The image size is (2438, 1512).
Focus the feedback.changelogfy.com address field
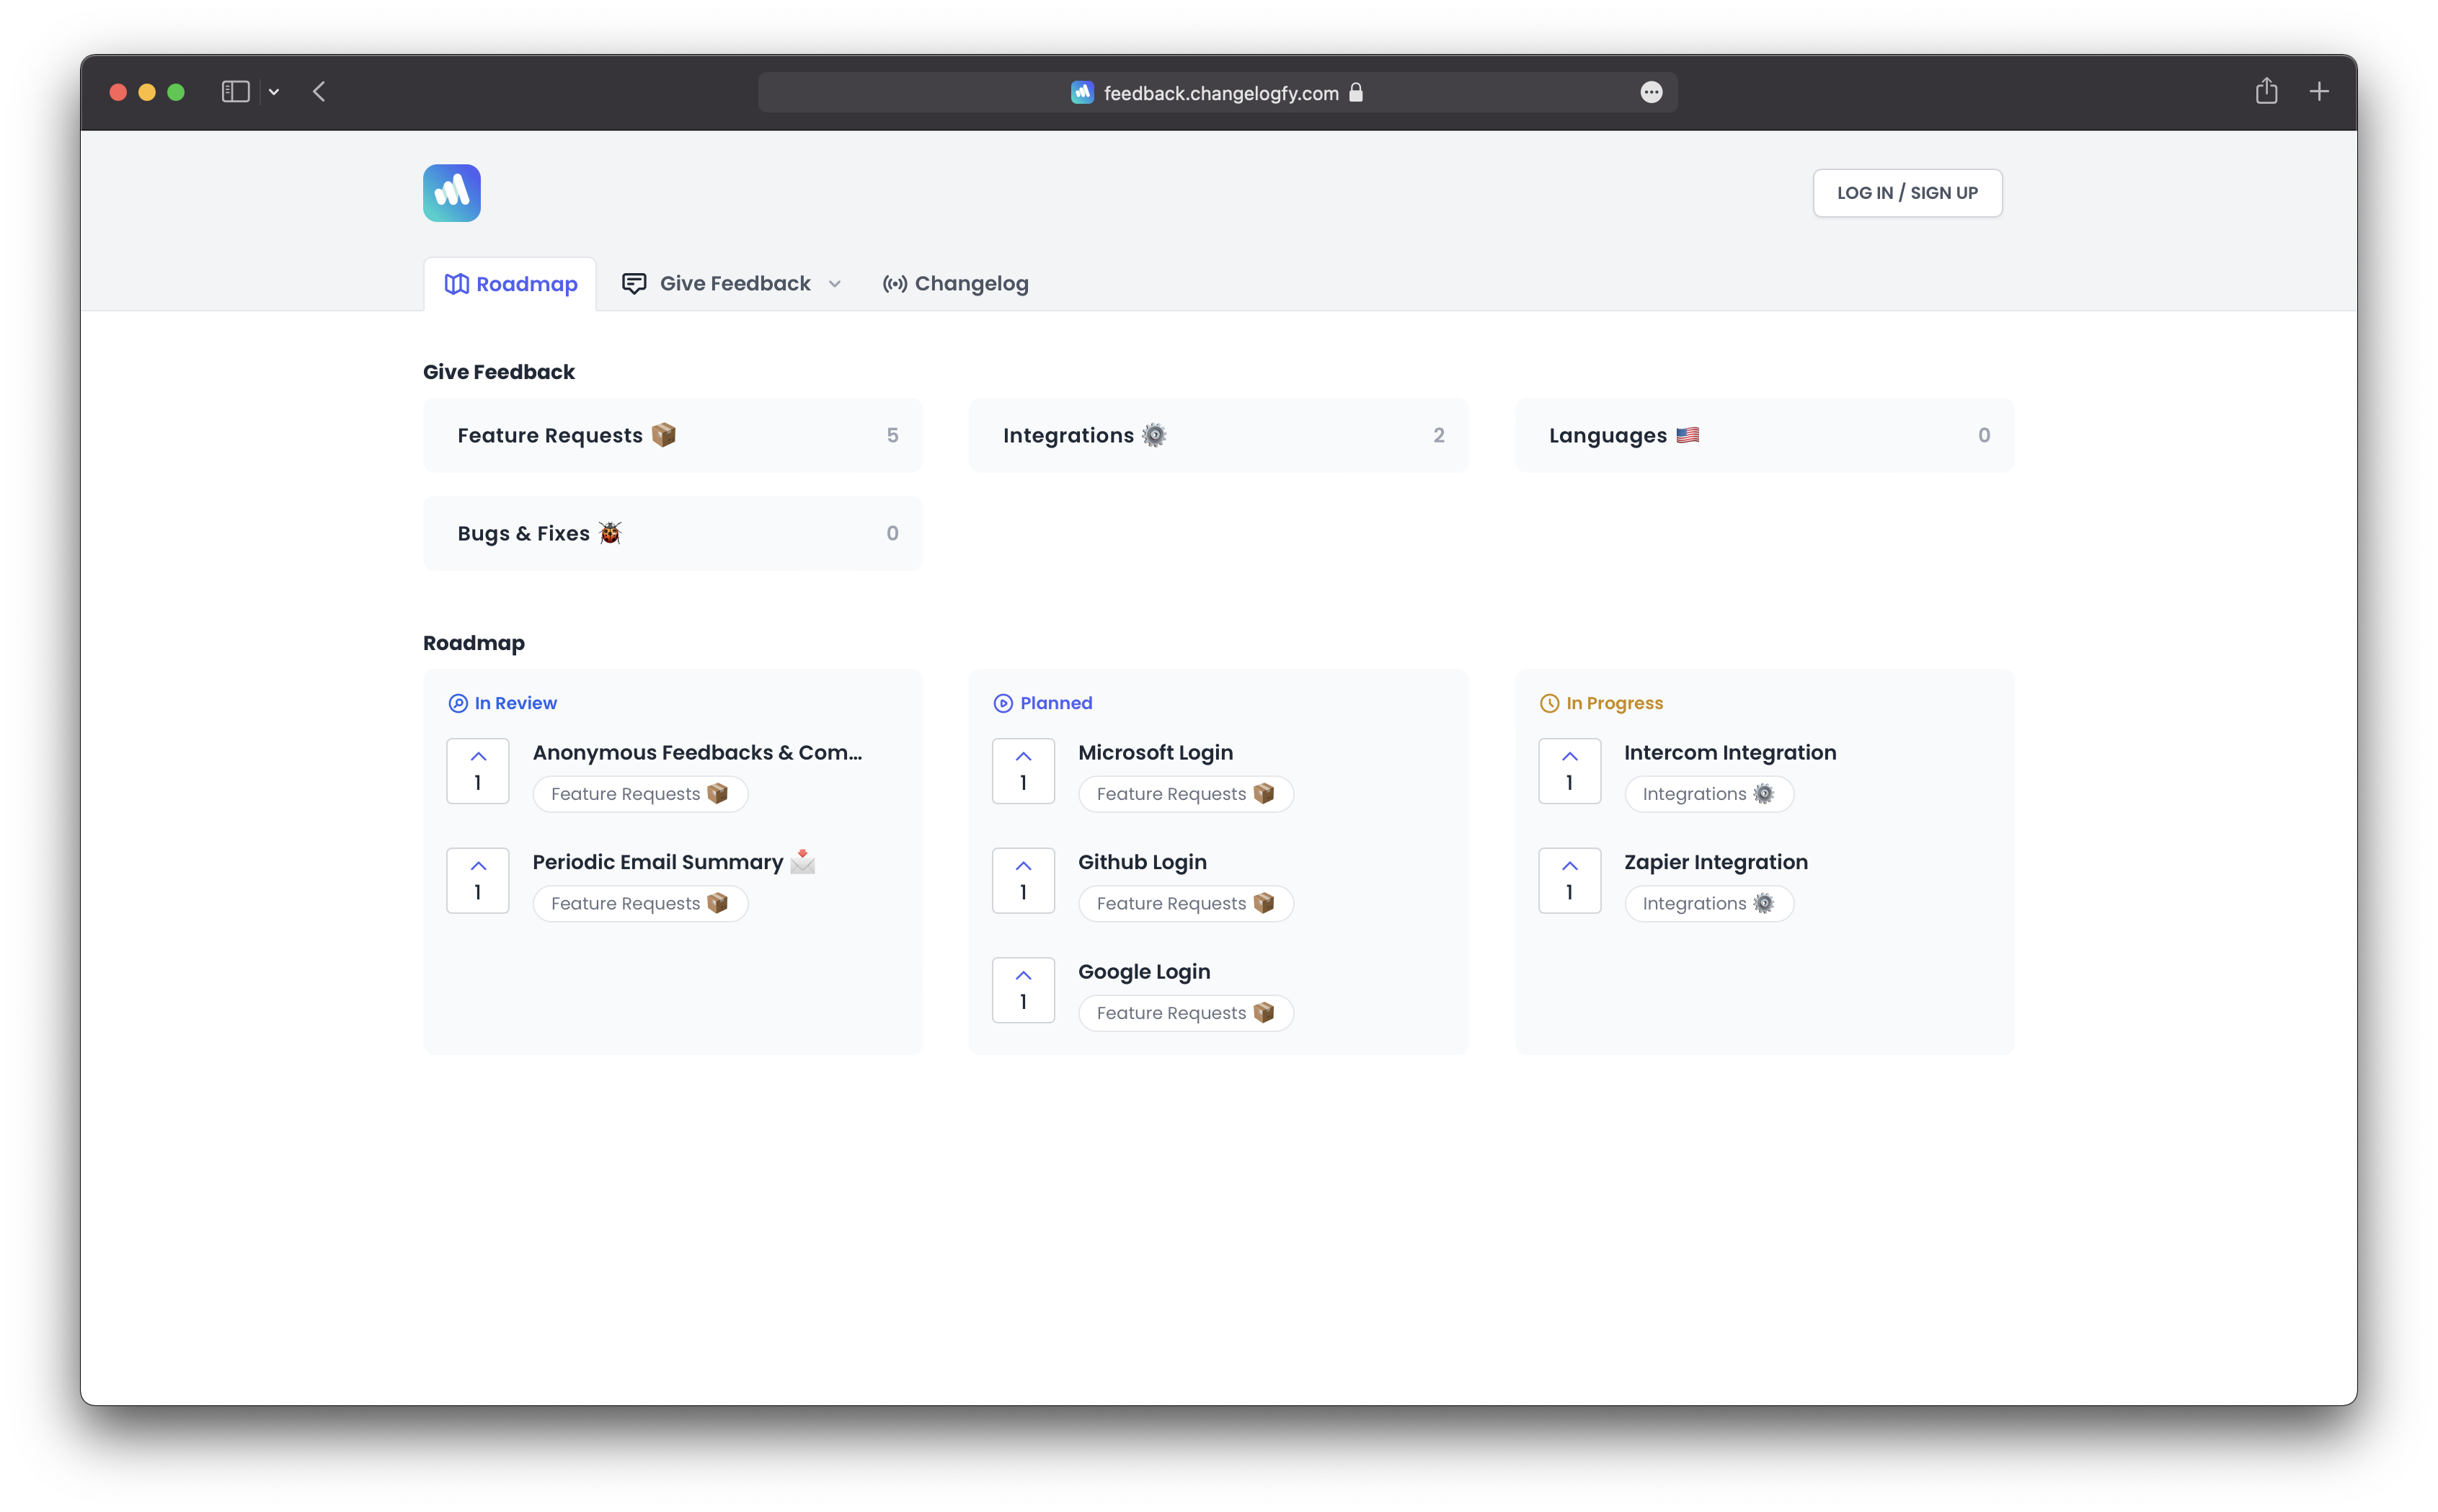point(1220,93)
